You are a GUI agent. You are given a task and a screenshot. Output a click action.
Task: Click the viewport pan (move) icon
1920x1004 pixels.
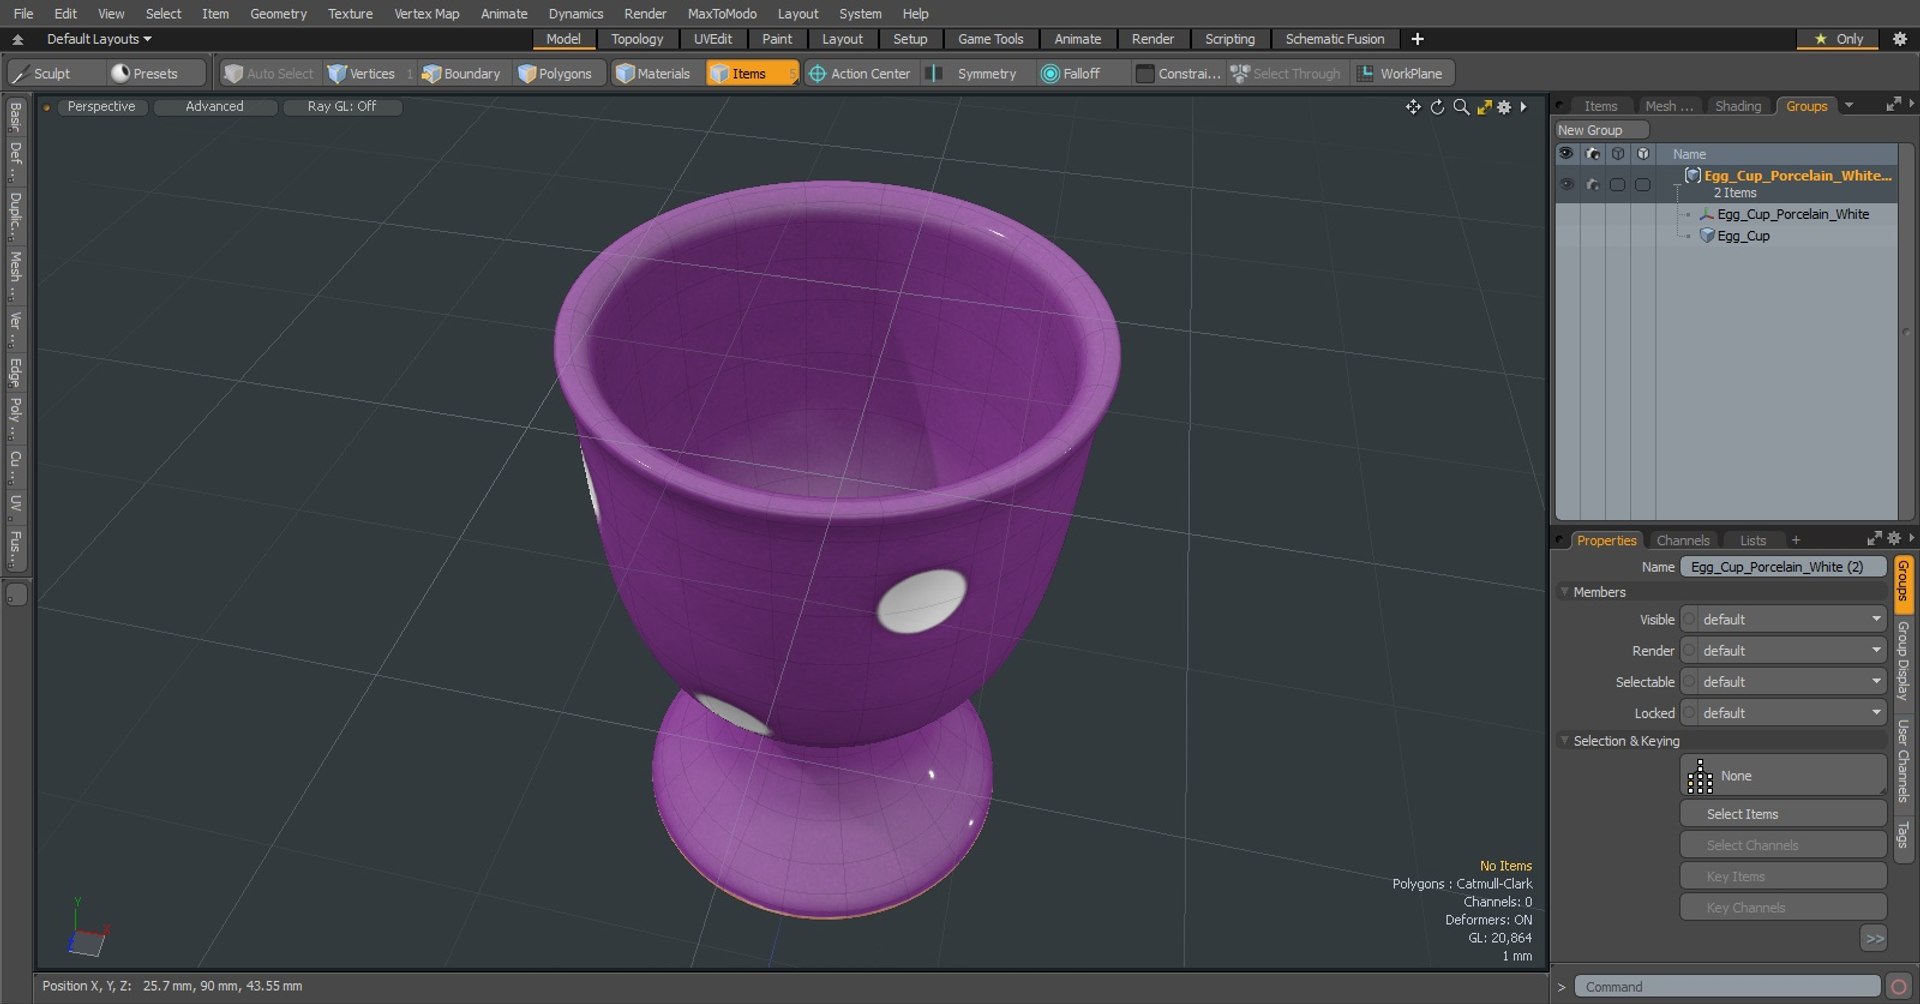tap(1413, 107)
